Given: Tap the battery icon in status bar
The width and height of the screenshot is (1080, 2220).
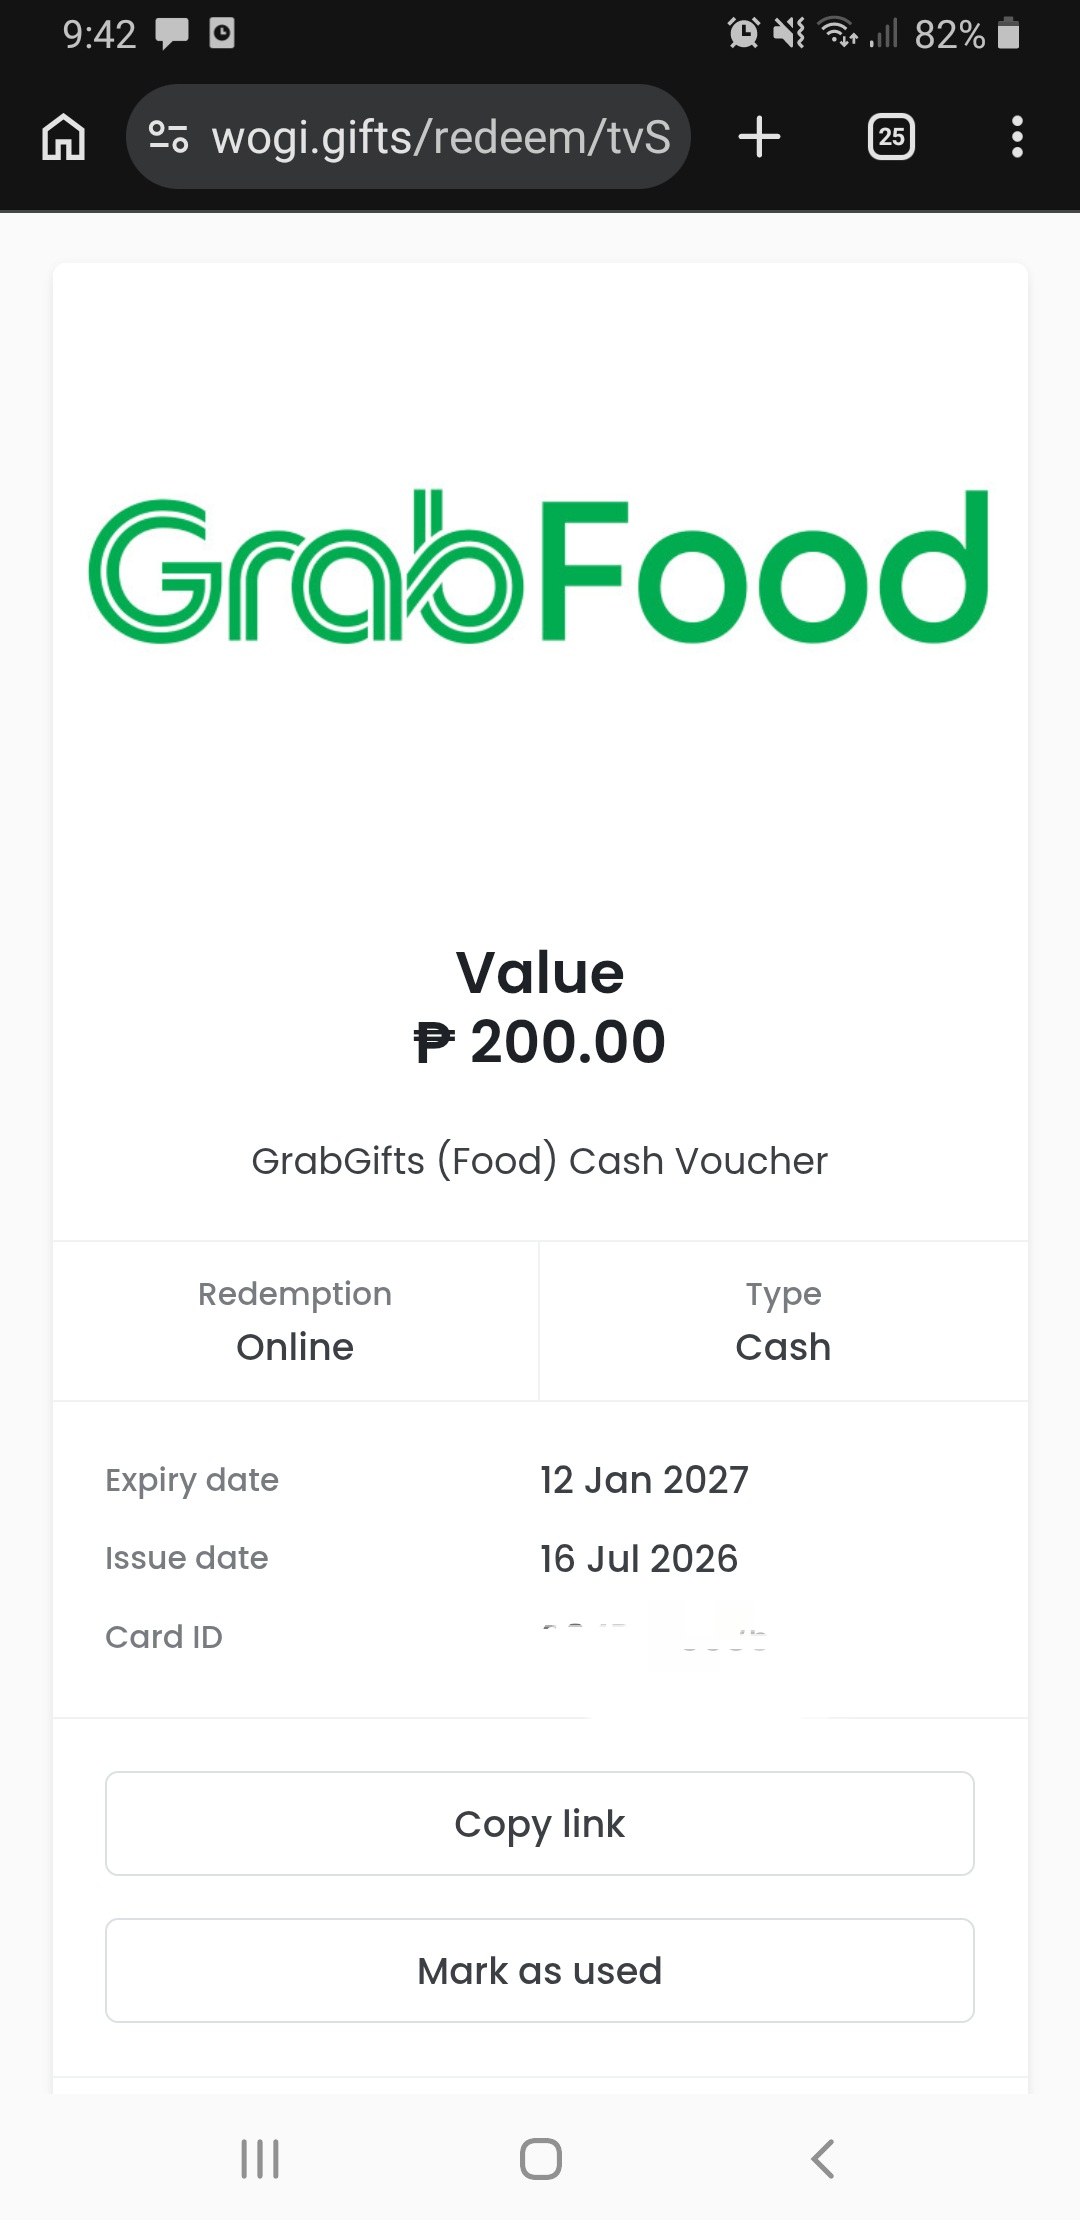Looking at the screenshot, I should point(1009,33).
